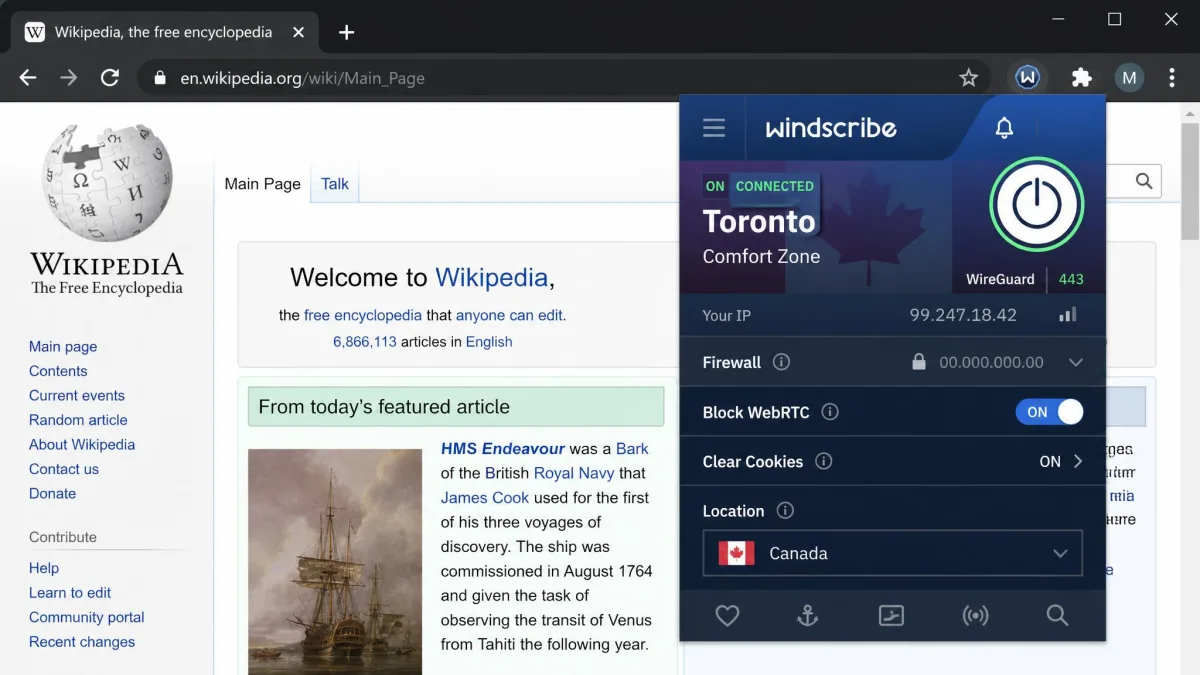Screen dimensions: 1200x675
Task: Click the free encyclopedia link
Action: coord(363,315)
